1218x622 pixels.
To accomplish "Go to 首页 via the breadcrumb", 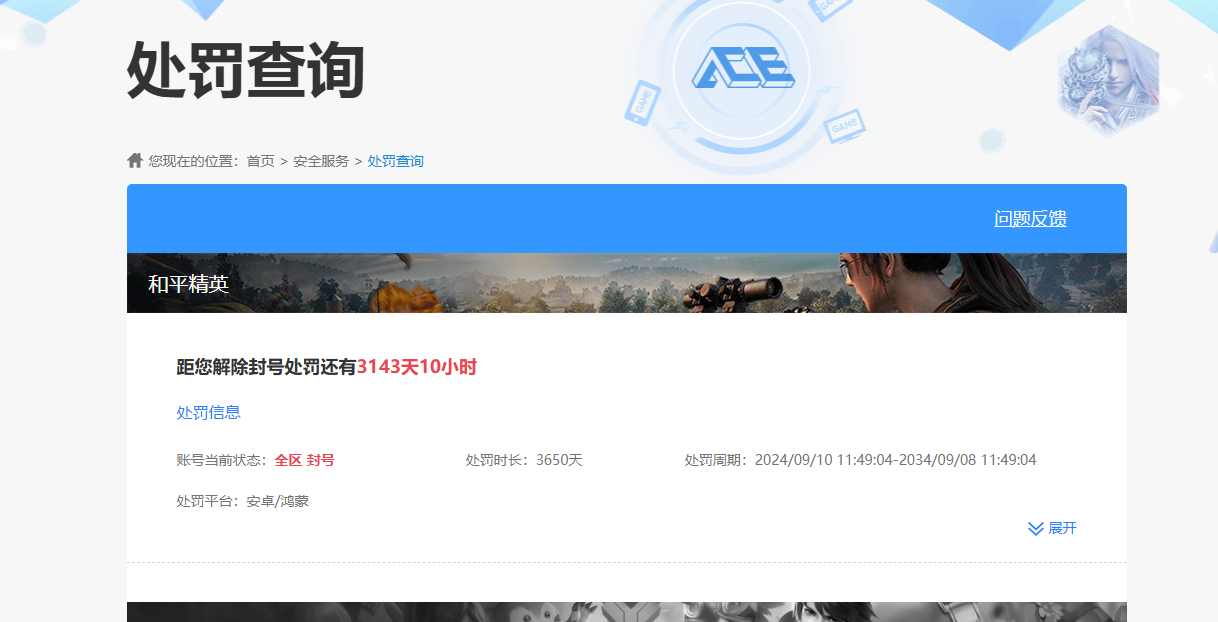I will [260, 161].
